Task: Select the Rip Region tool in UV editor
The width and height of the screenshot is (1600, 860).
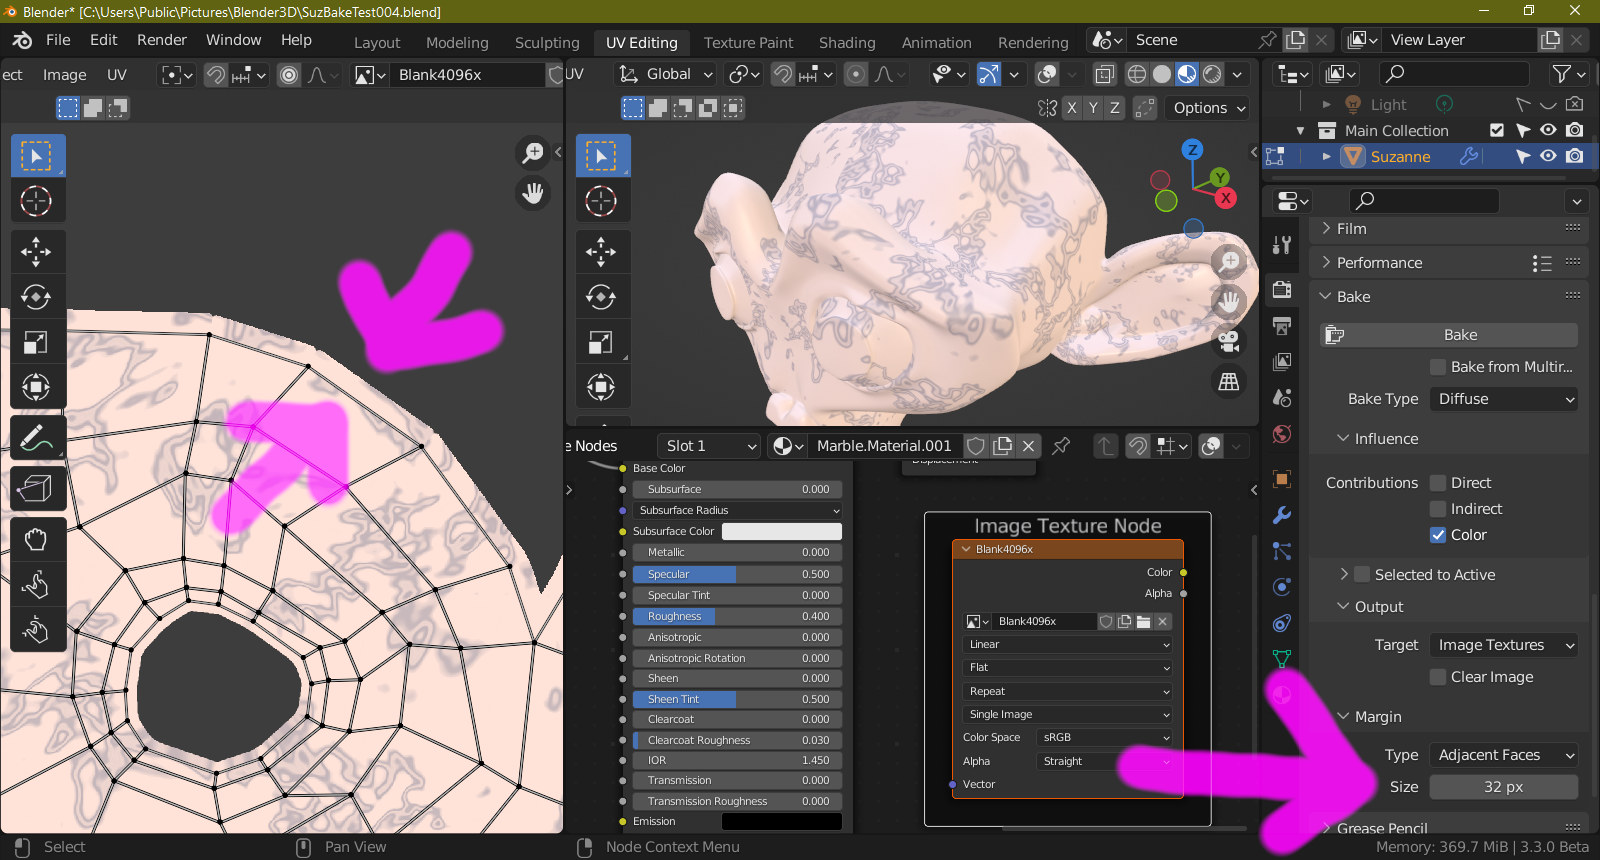Action: tap(37, 488)
